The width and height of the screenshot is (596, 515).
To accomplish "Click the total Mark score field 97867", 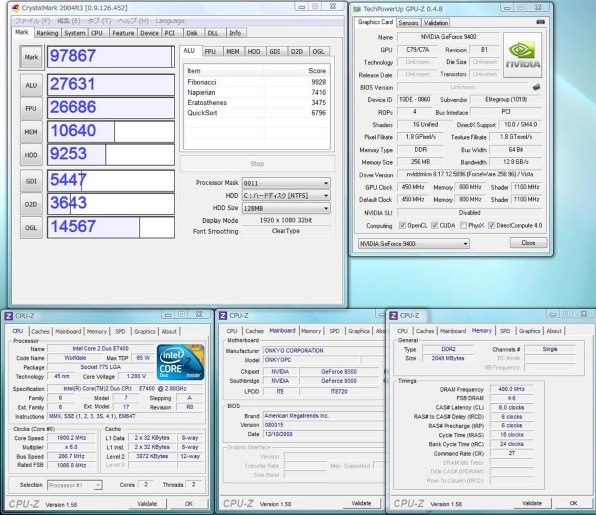I will 111,57.
